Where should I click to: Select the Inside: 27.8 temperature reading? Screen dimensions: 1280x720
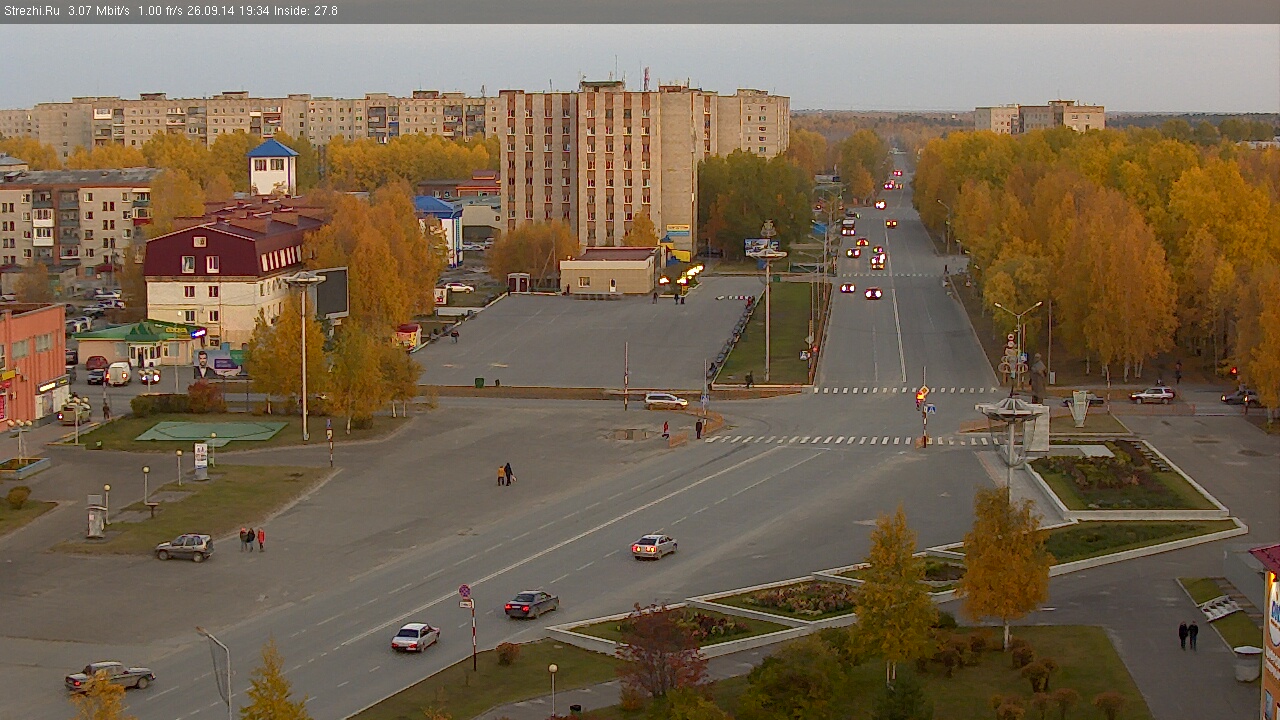[306, 11]
